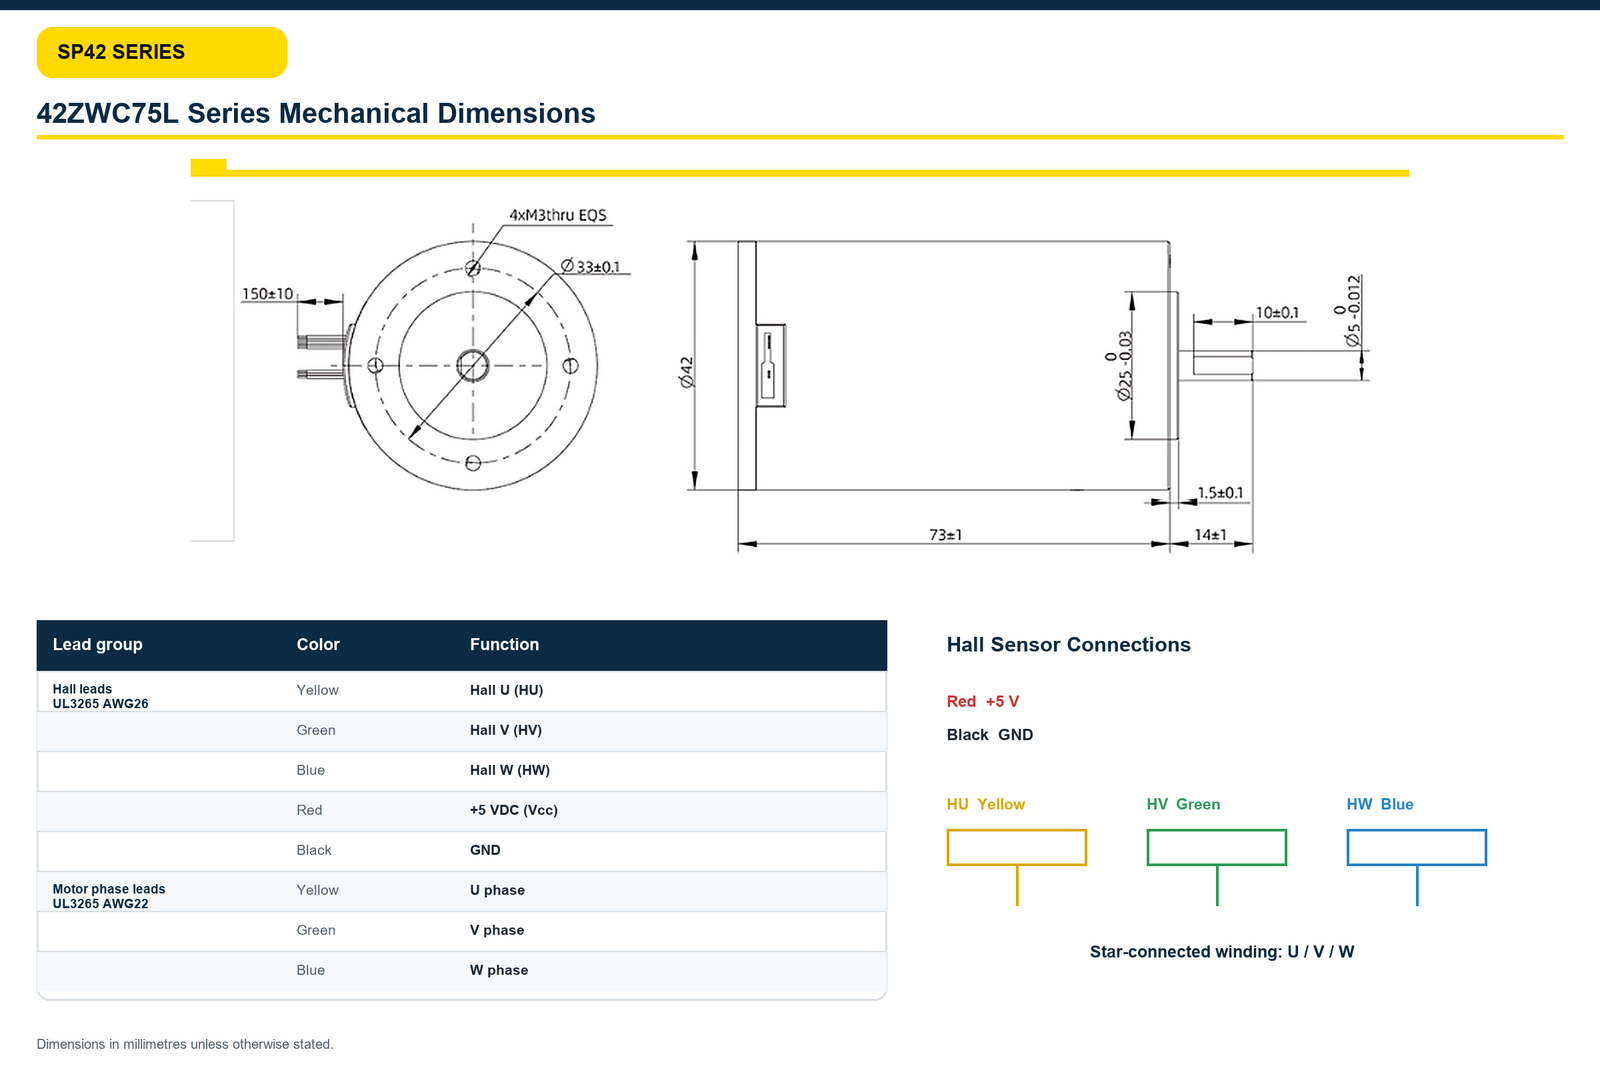
Task: Select the Hall Sensor Connections heading
Action: [x=1068, y=645]
